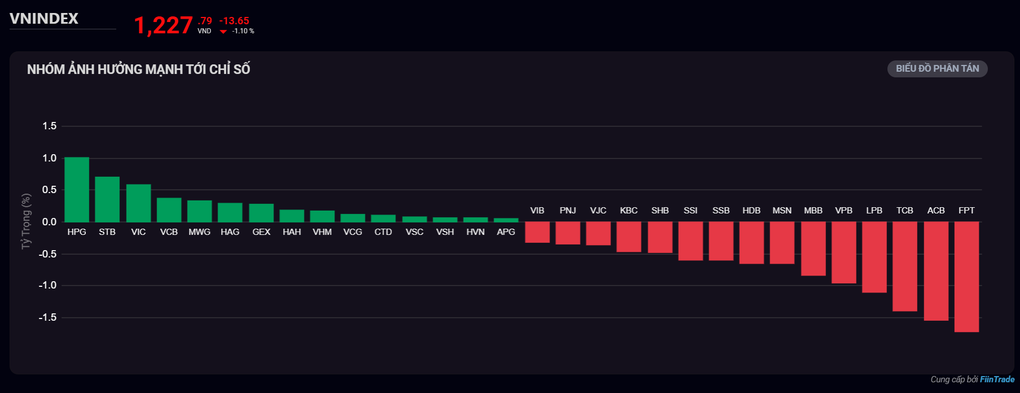The width and height of the screenshot is (1020, 393).
Task: Click the red MBB bar
Action: [x=813, y=249]
